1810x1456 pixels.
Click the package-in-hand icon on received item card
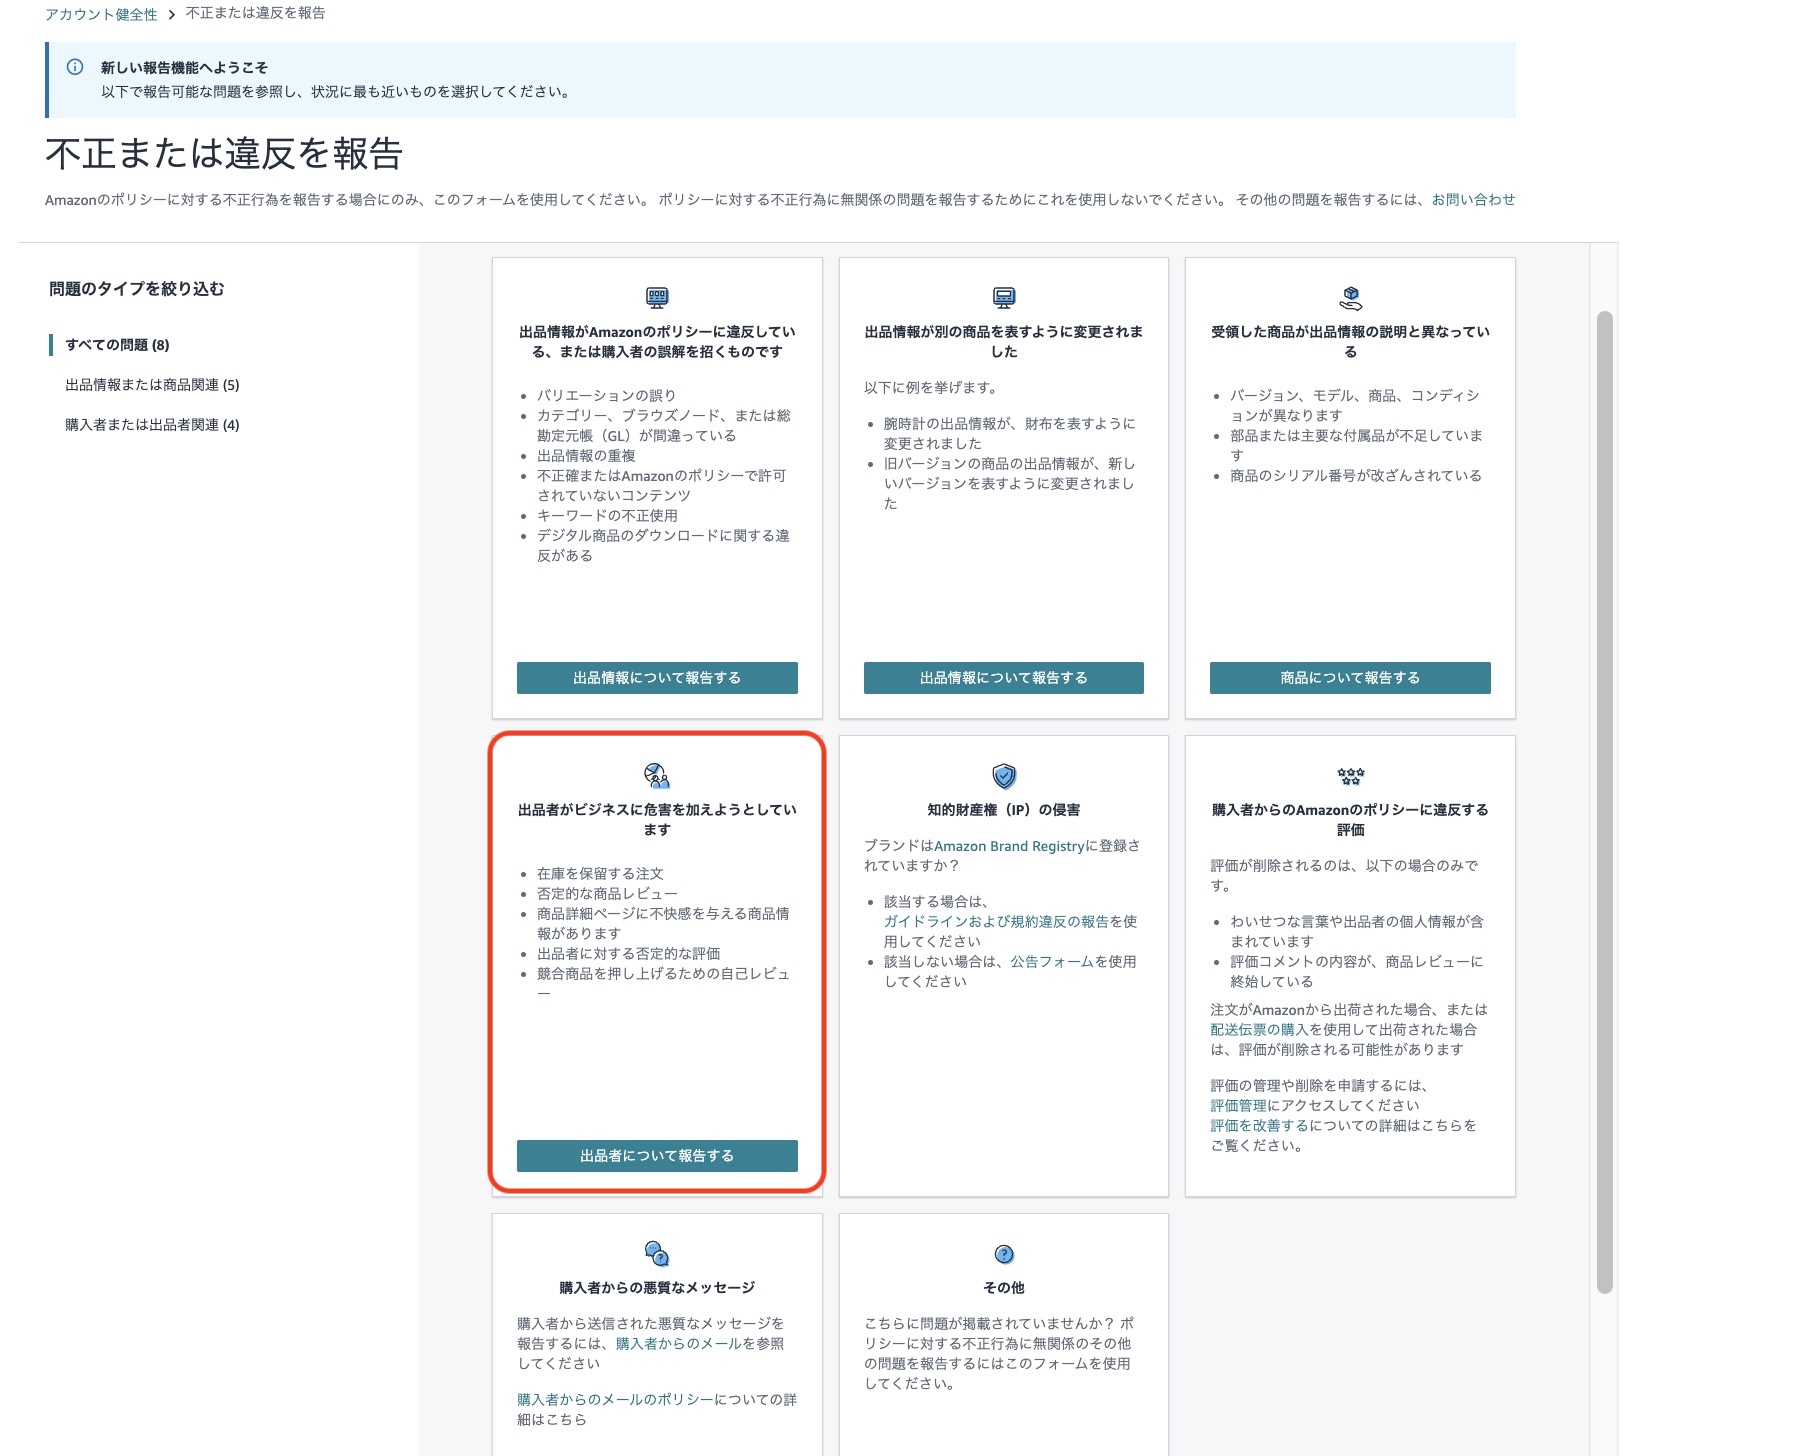(x=1350, y=297)
